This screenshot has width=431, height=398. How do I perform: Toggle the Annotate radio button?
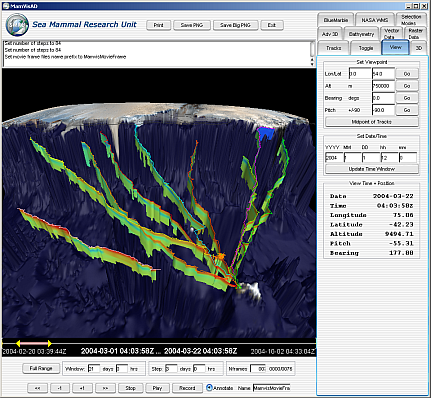click(209, 388)
